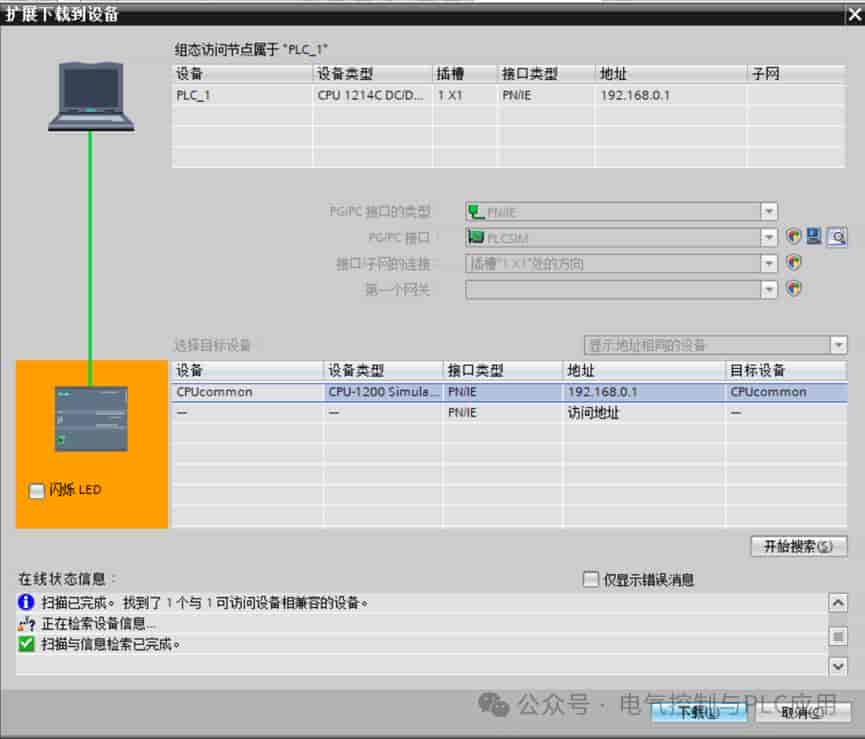Open the PG/PC interface type PN/IE dropdown

click(x=768, y=212)
